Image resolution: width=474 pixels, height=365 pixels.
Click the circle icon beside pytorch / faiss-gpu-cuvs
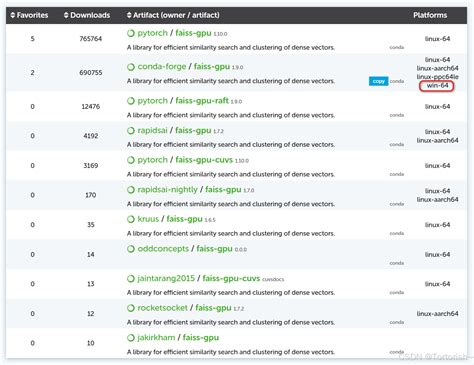(131, 160)
